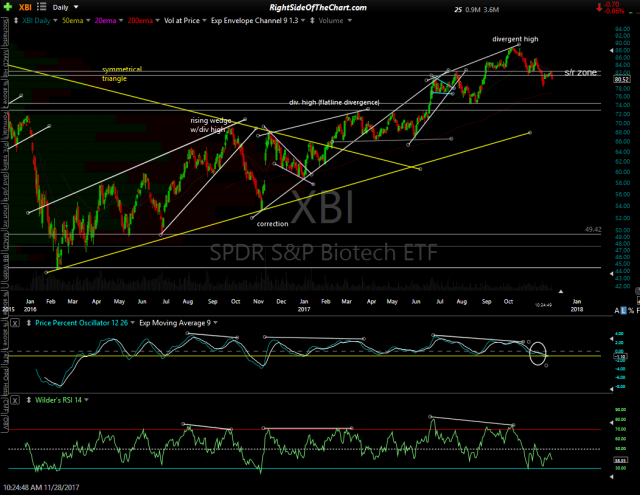This screenshot has width=640, height=495.
Task: Click the current price label 80.52
Action: point(622,80)
